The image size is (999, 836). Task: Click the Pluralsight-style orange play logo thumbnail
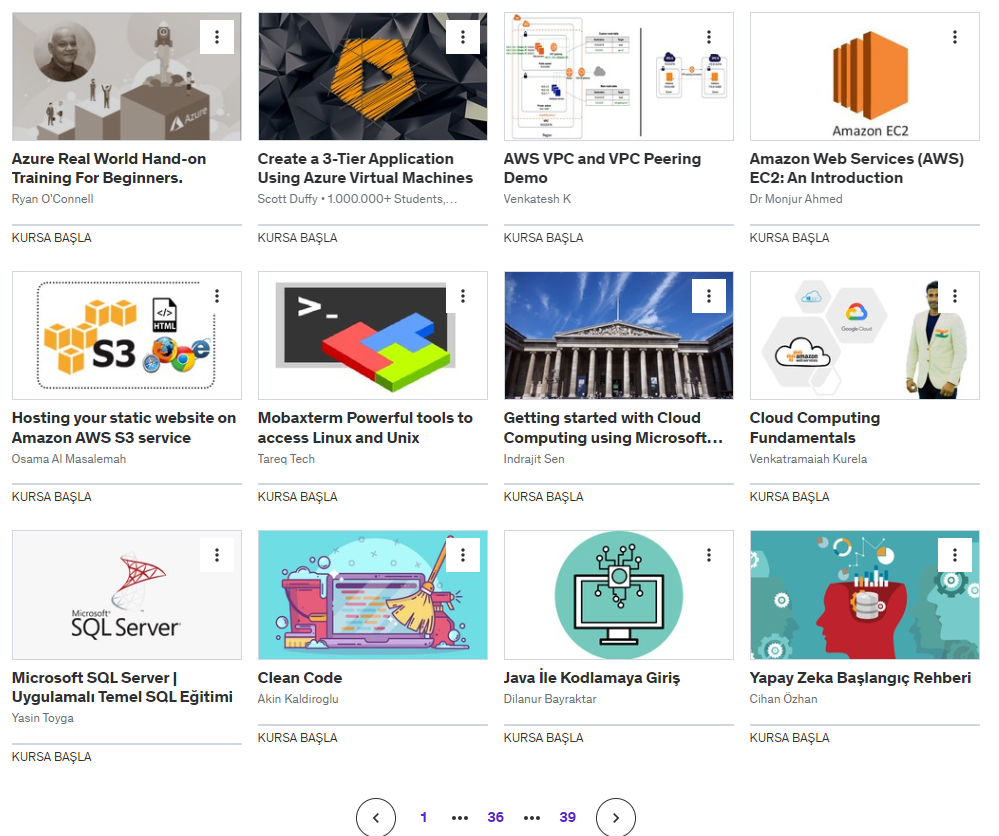pyautogui.click(x=373, y=76)
